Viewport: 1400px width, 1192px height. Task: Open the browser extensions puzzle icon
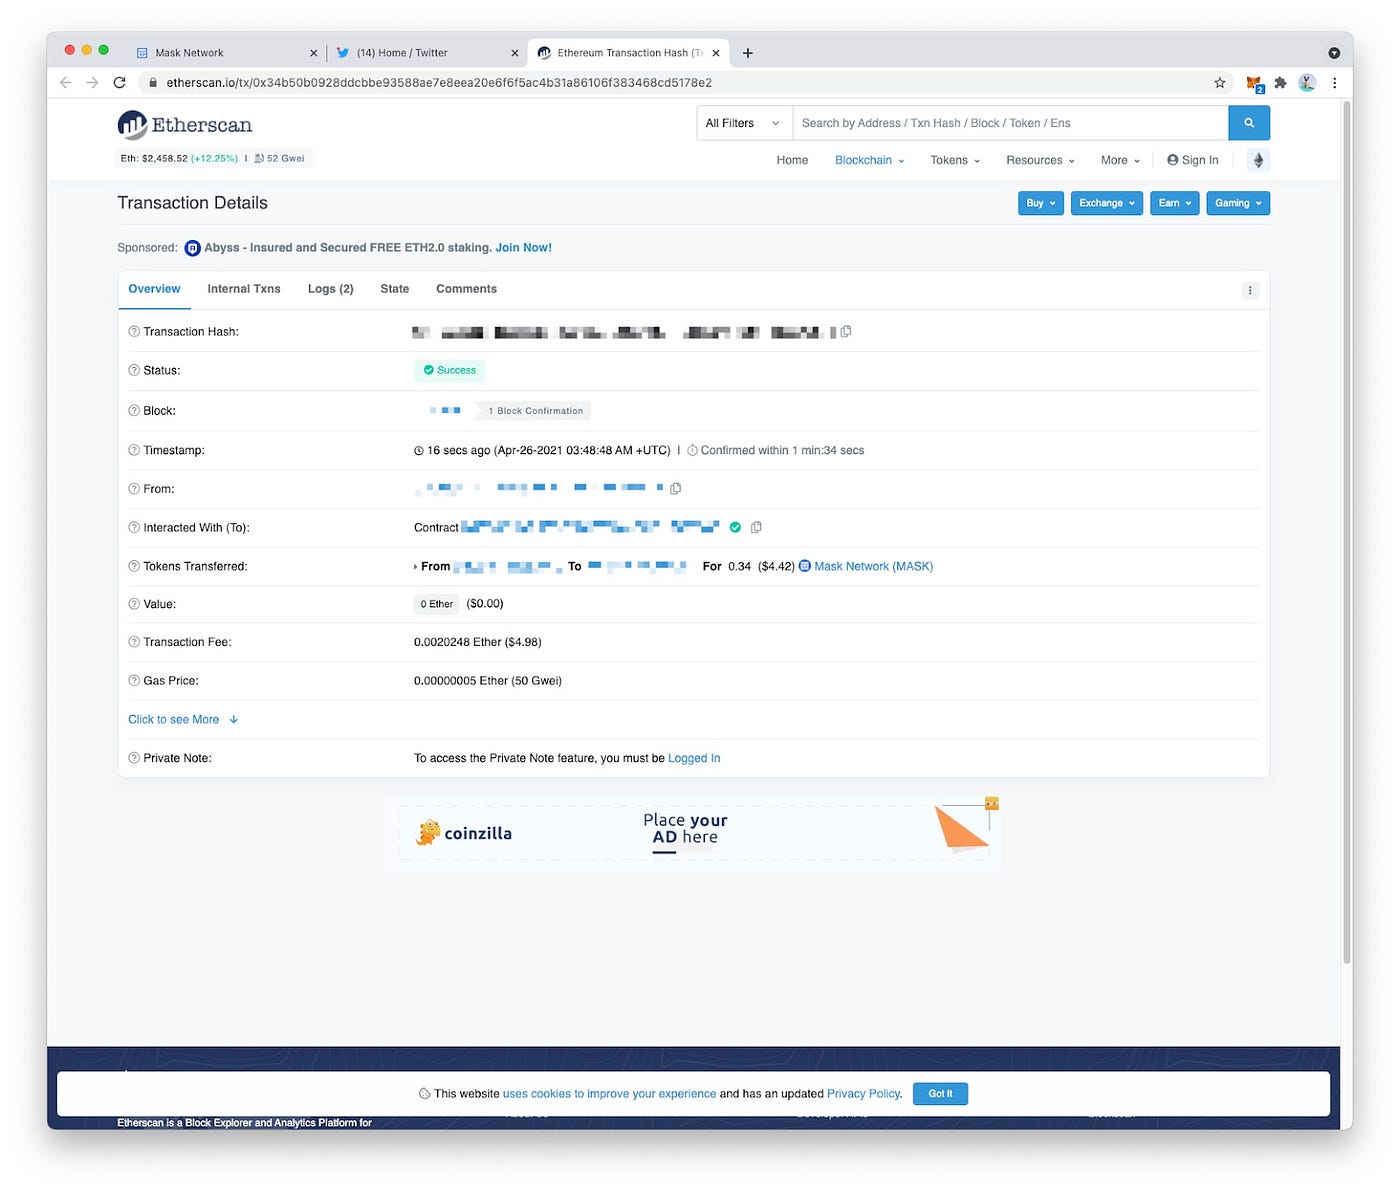pyautogui.click(x=1280, y=83)
